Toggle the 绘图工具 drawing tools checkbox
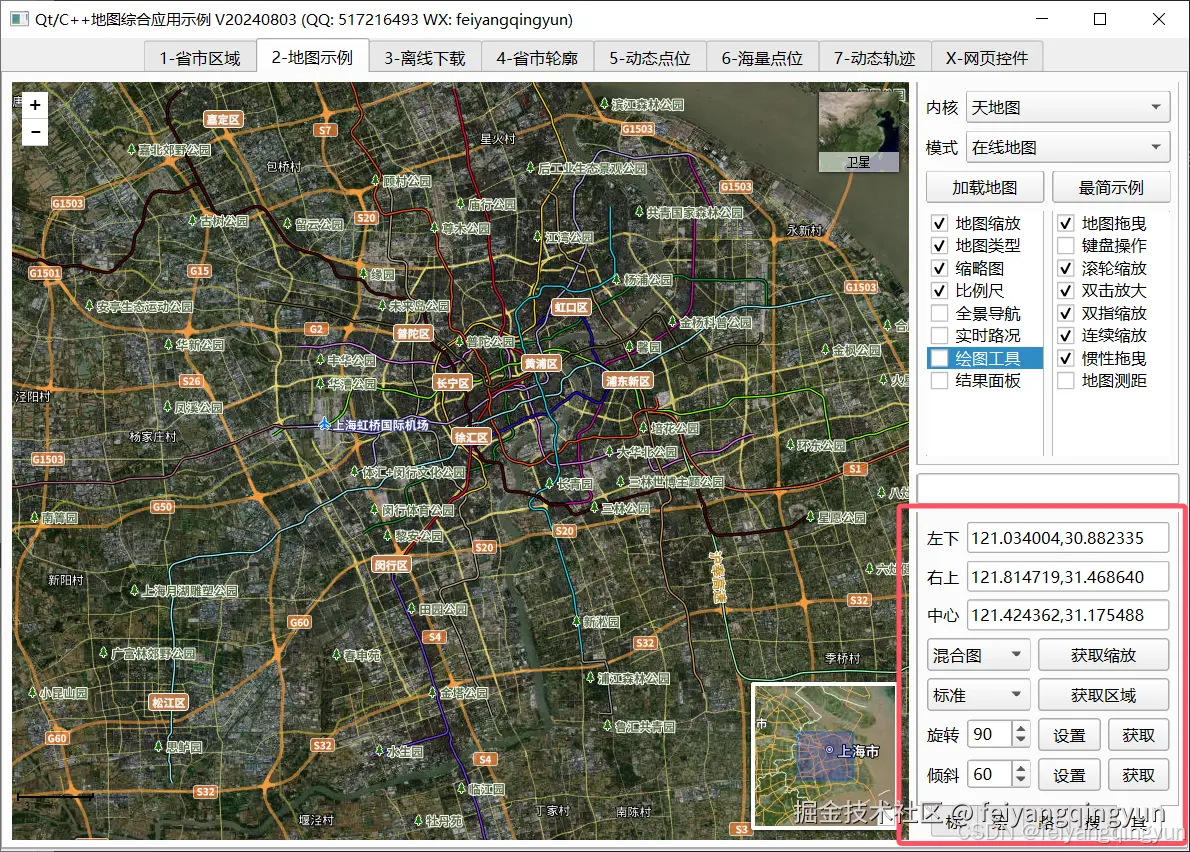 pyautogui.click(x=940, y=358)
